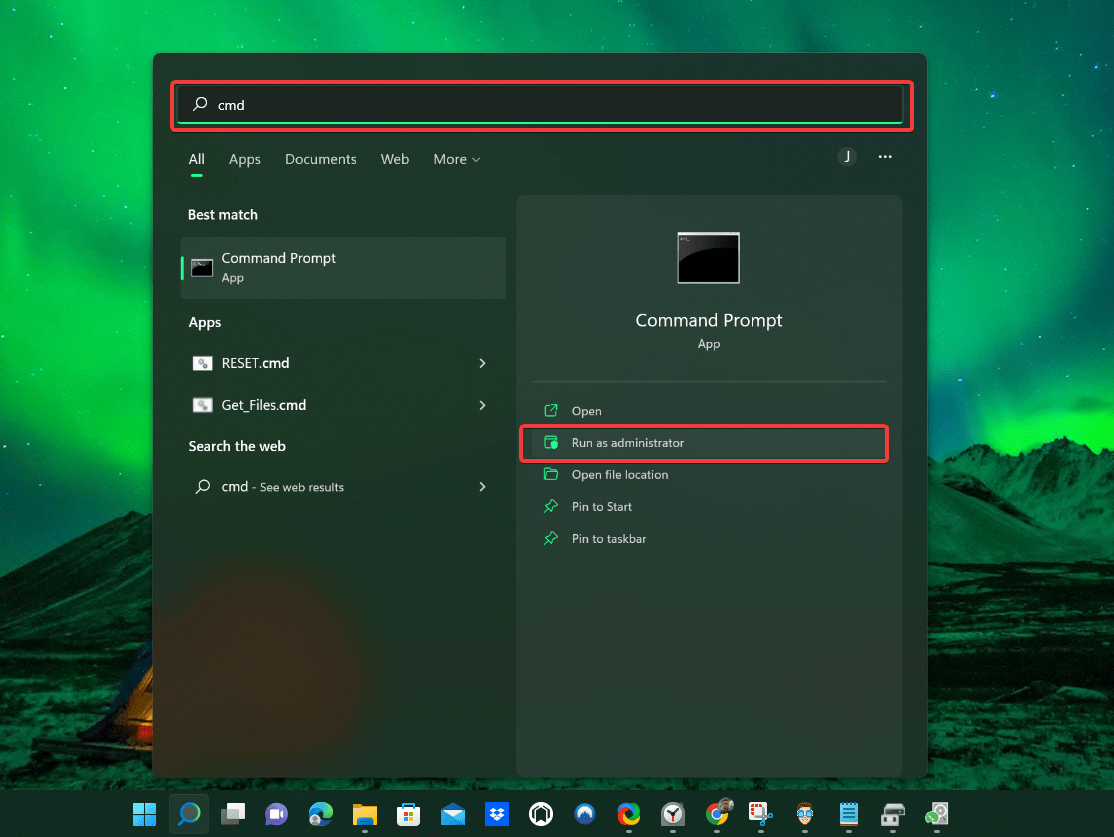Select the Web search tab
This screenshot has width=1114, height=837.
pyautogui.click(x=394, y=159)
